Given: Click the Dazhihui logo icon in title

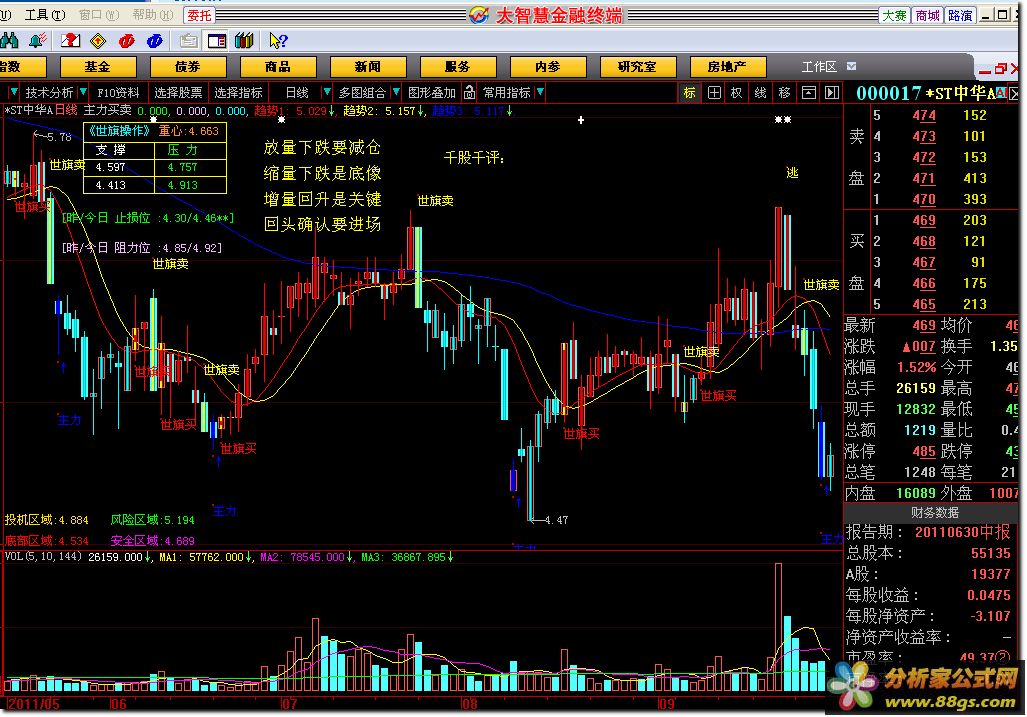Looking at the screenshot, I should (479, 14).
